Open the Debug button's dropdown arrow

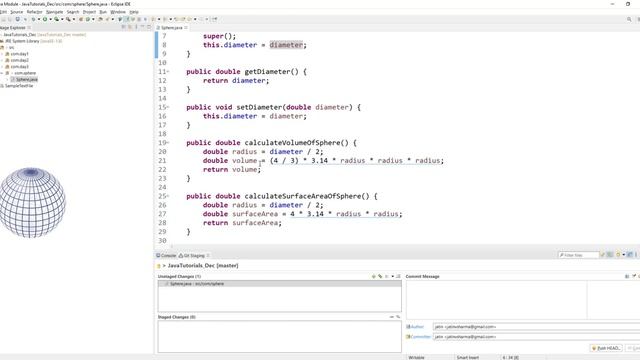(39, 19)
